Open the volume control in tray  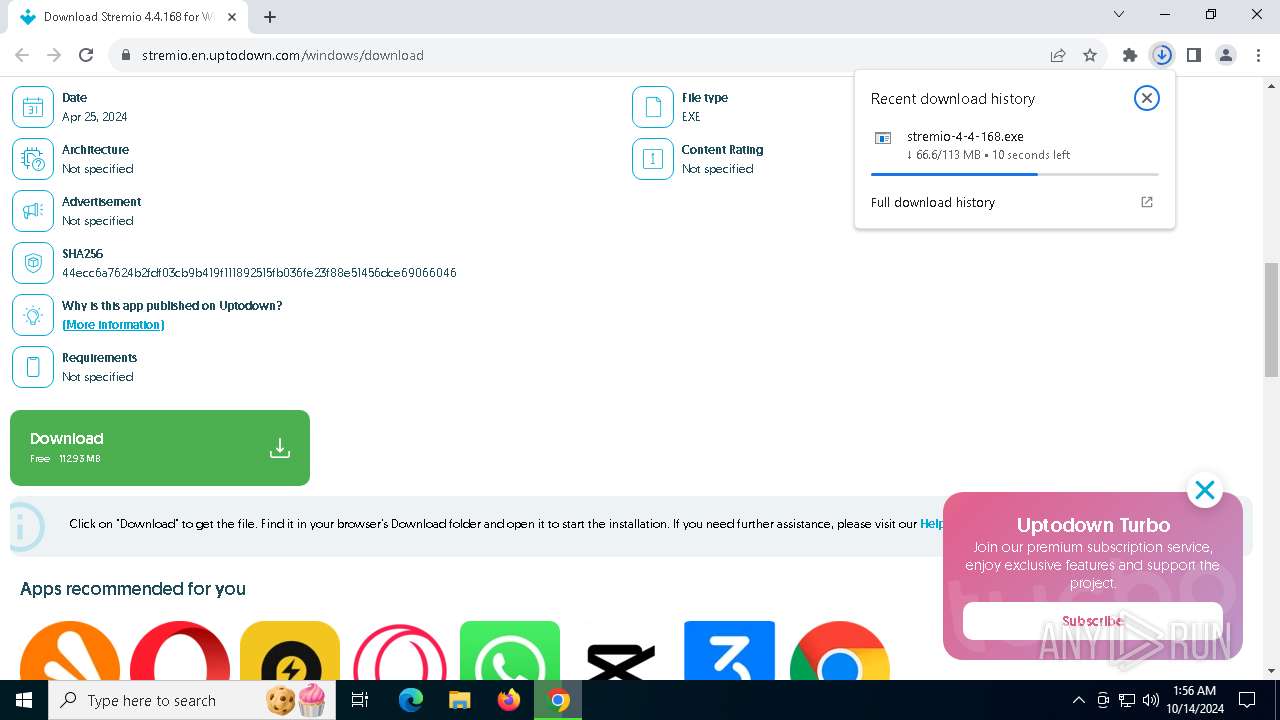tap(1150, 700)
